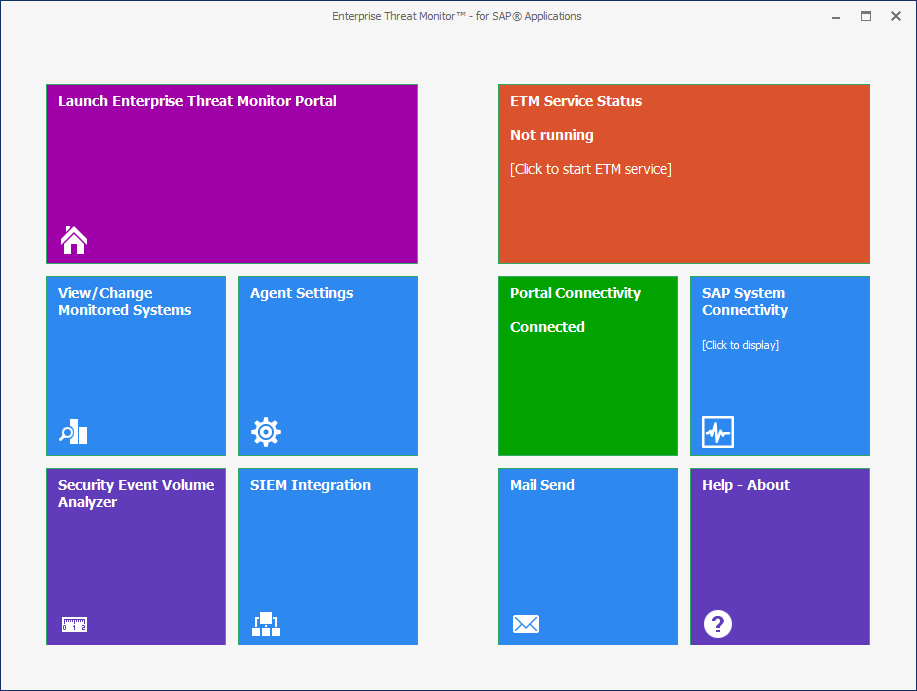Minimize the Enterprise Threat Monitor window

point(836,17)
